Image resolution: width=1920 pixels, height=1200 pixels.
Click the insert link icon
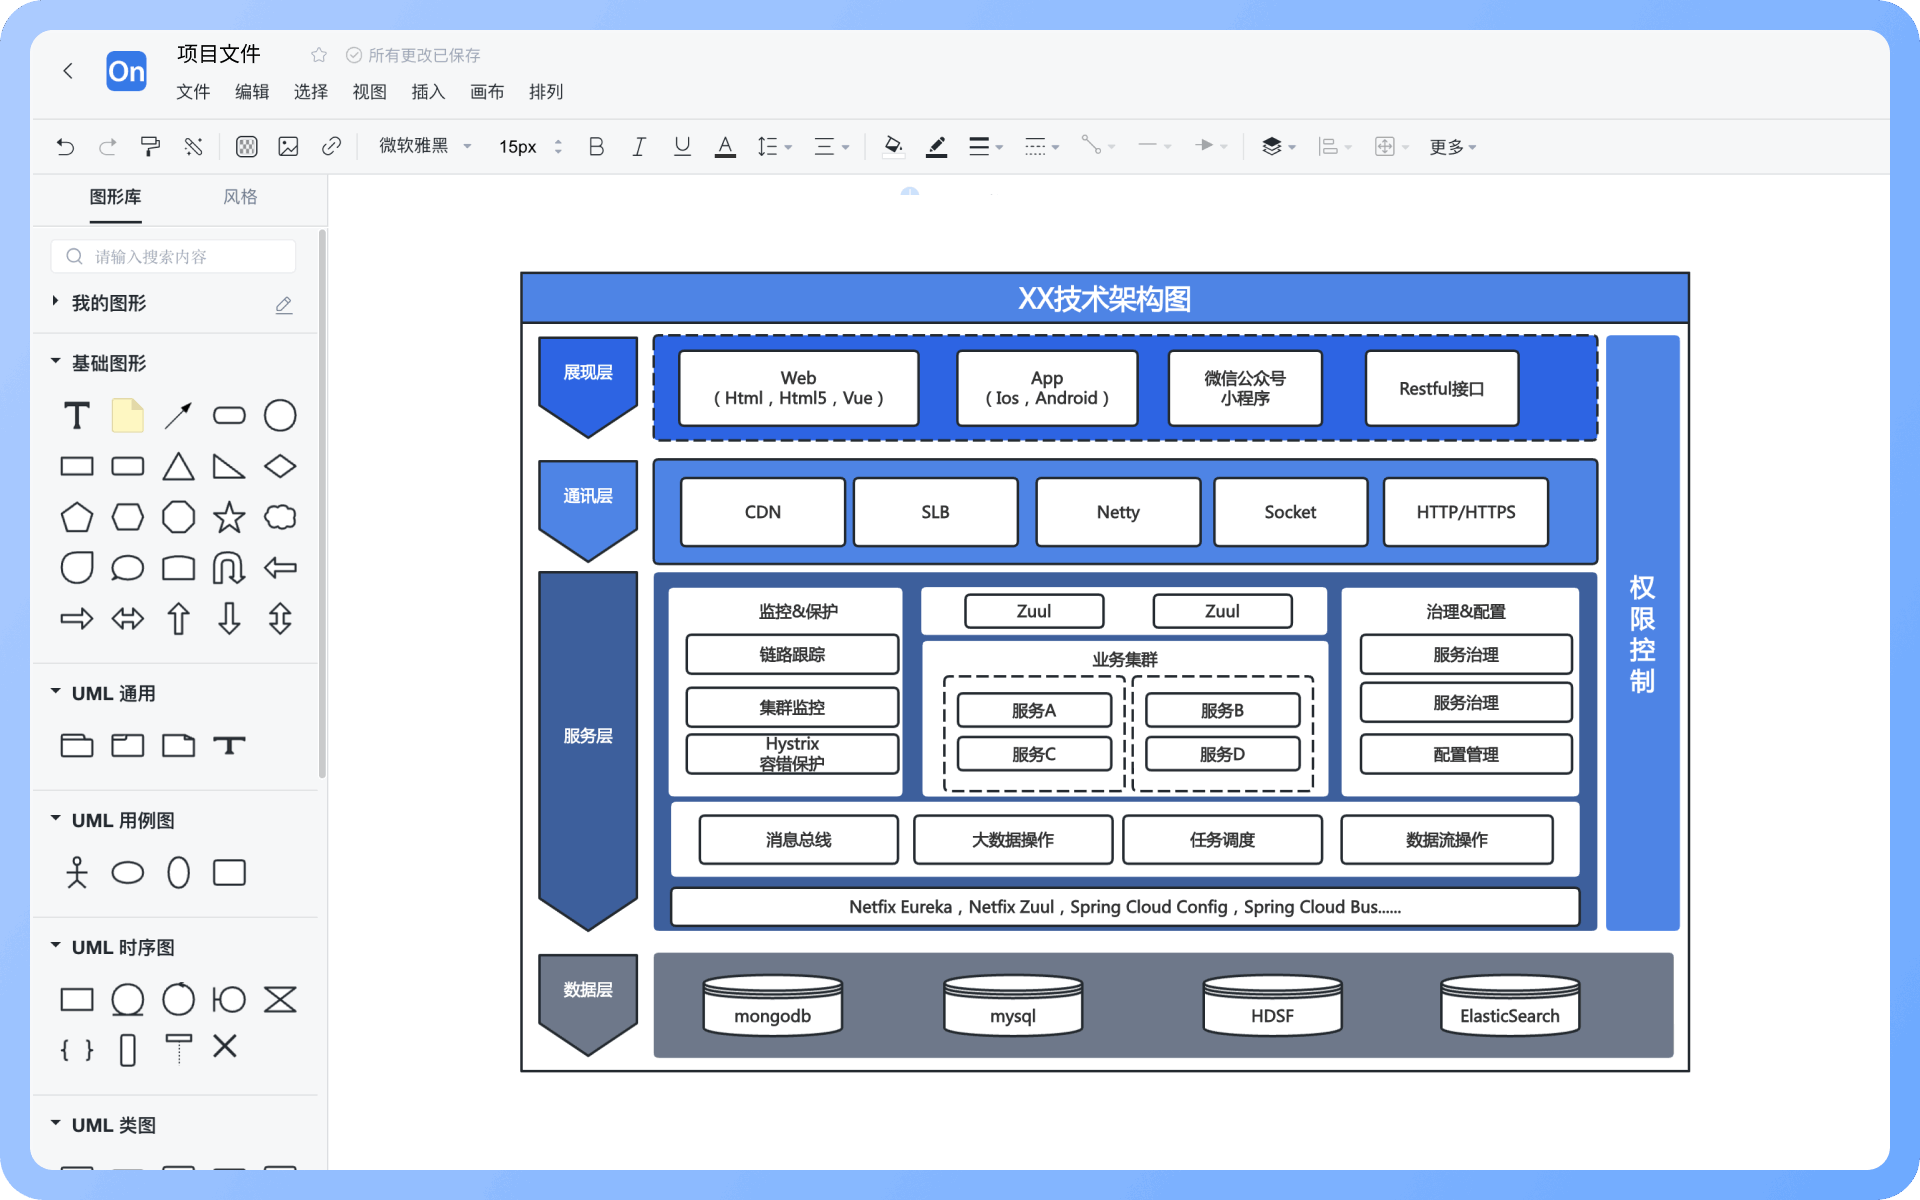331,147
